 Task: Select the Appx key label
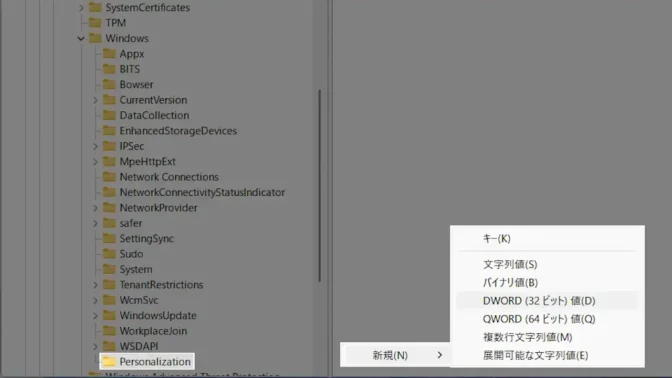click(x=132, y=54)
